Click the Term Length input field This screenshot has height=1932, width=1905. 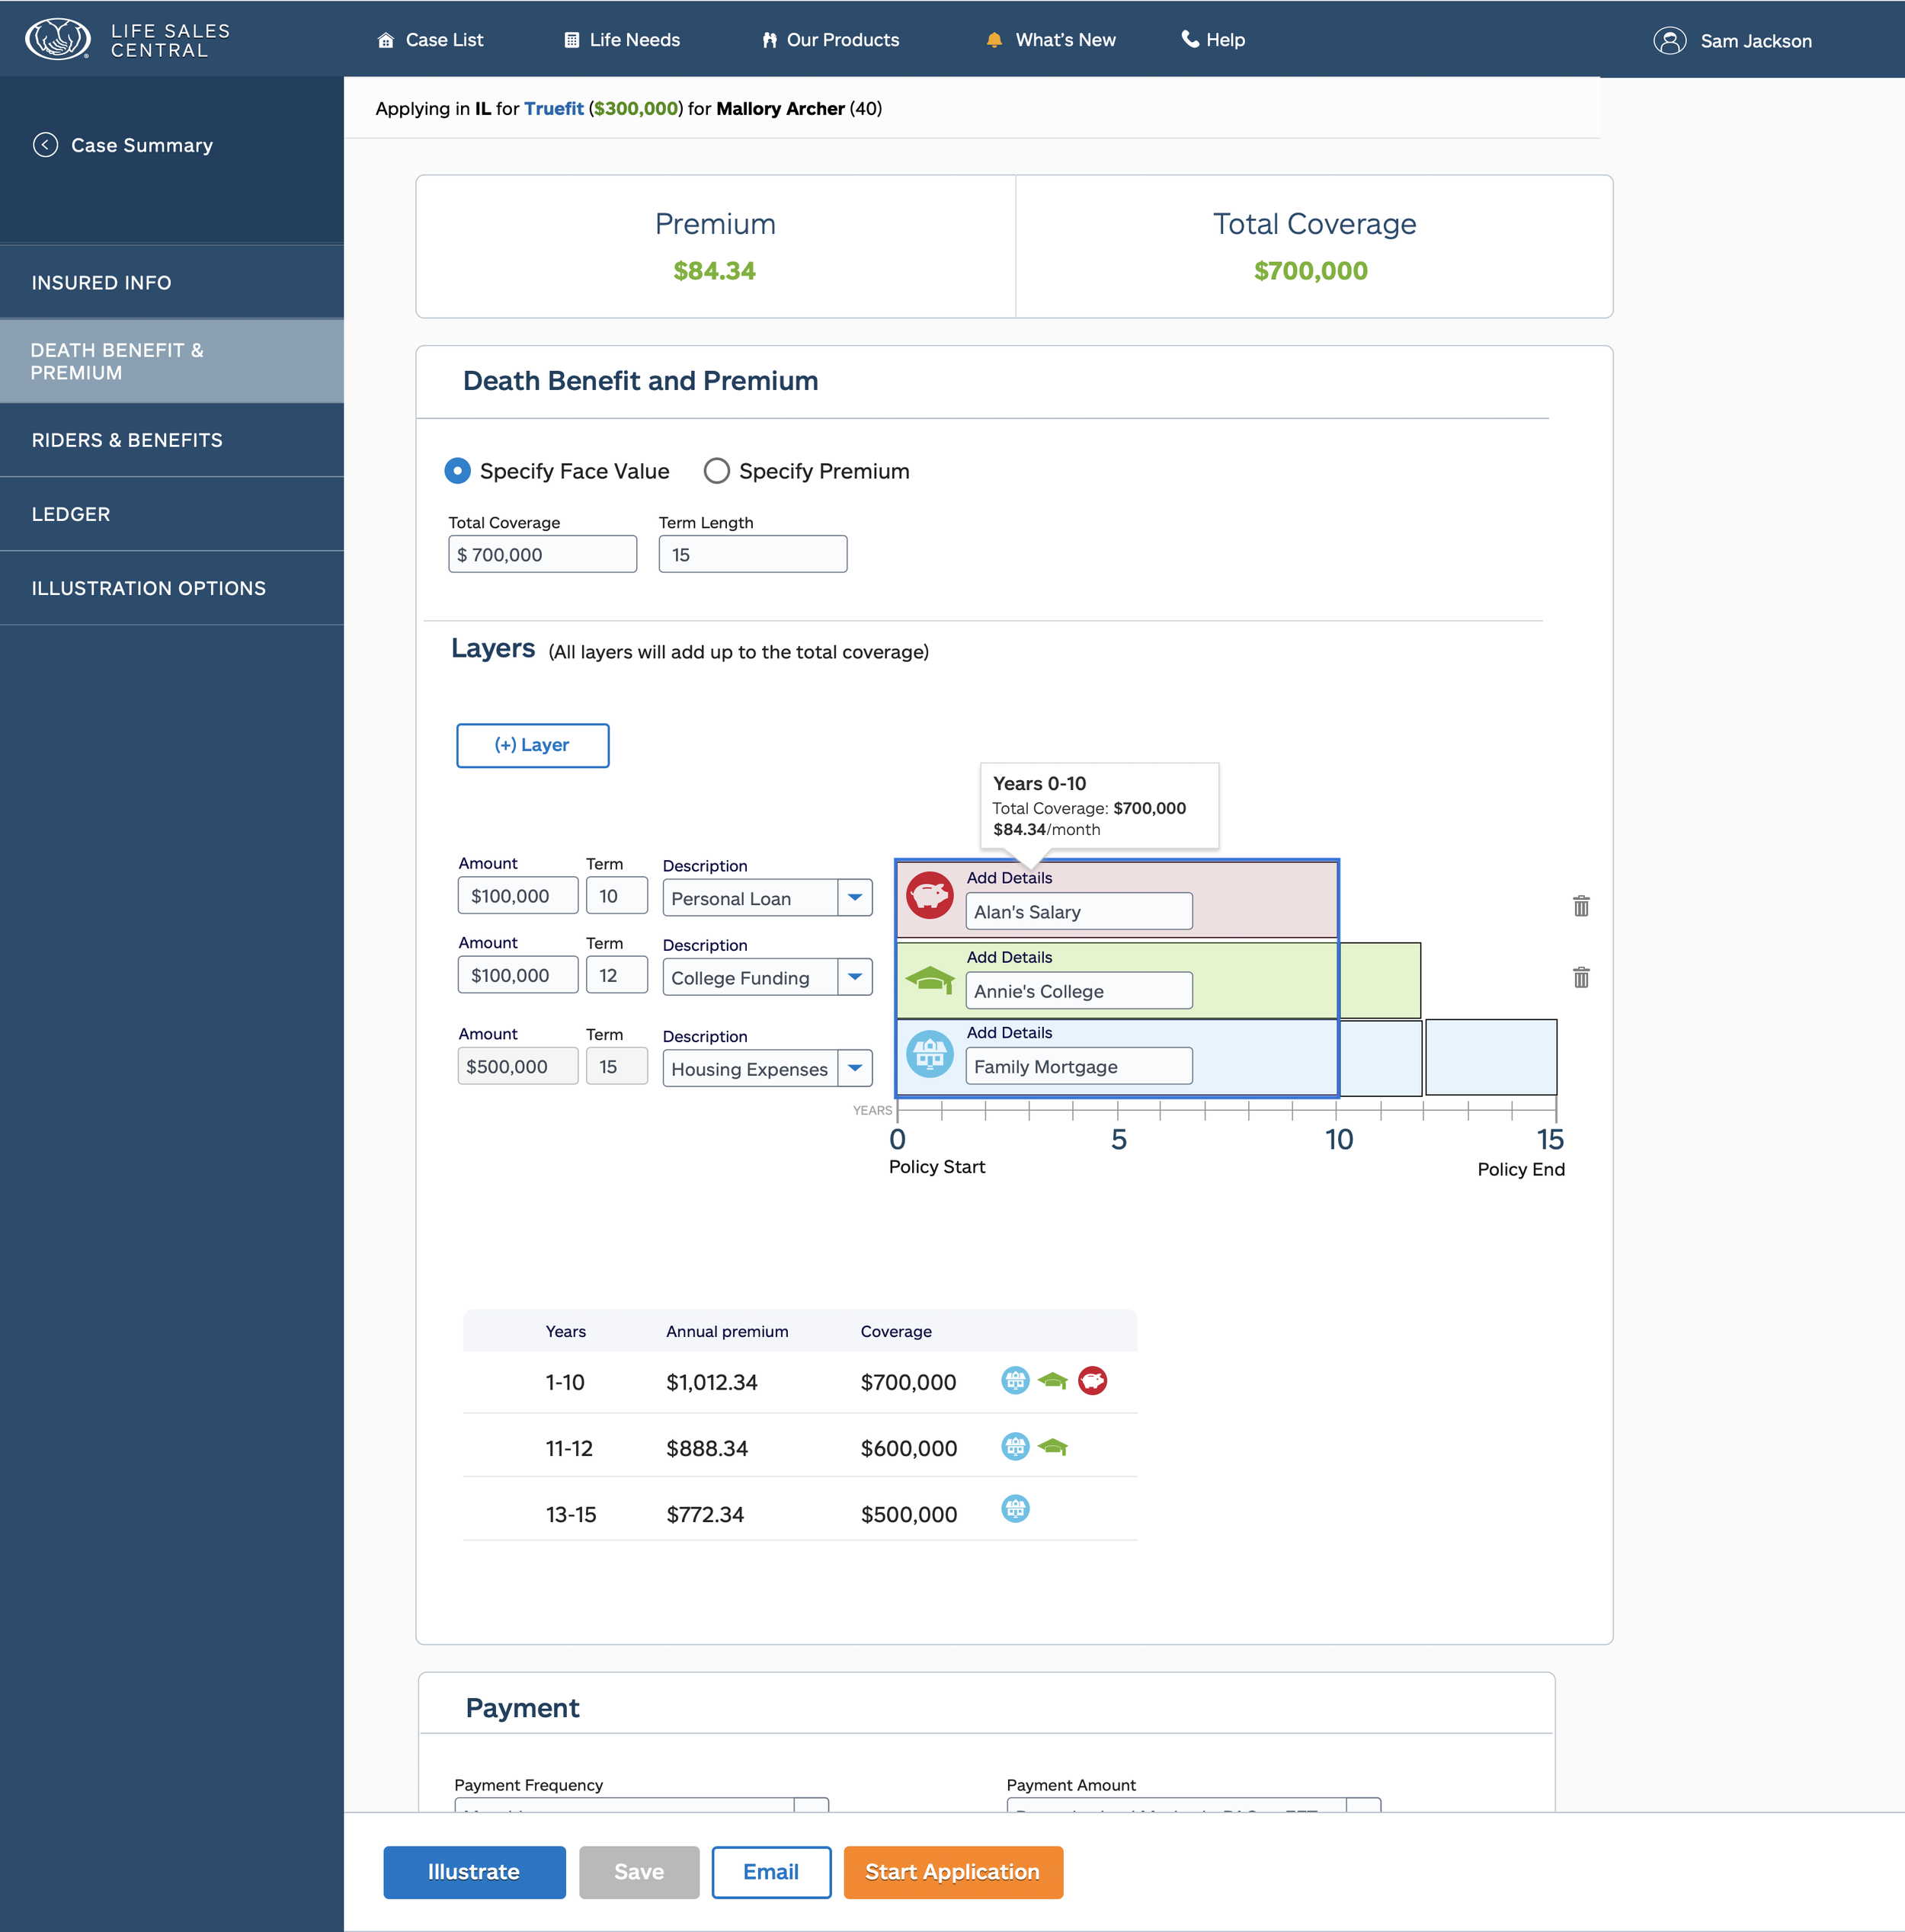(752, 554)
